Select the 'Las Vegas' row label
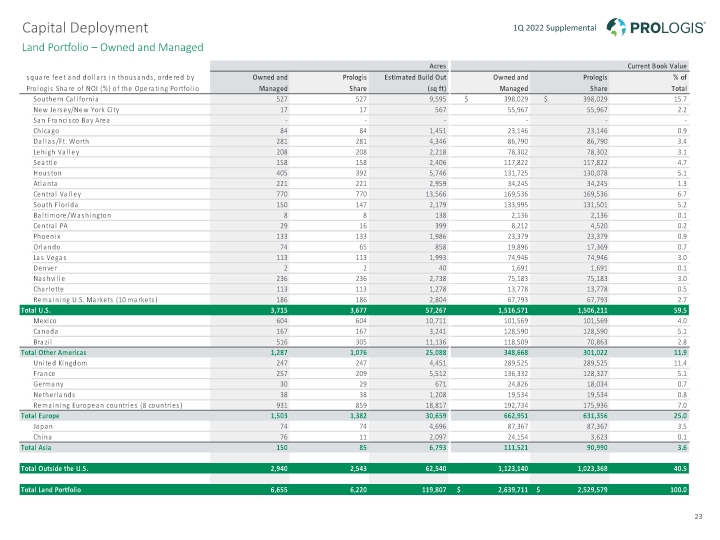 (50, 258)
